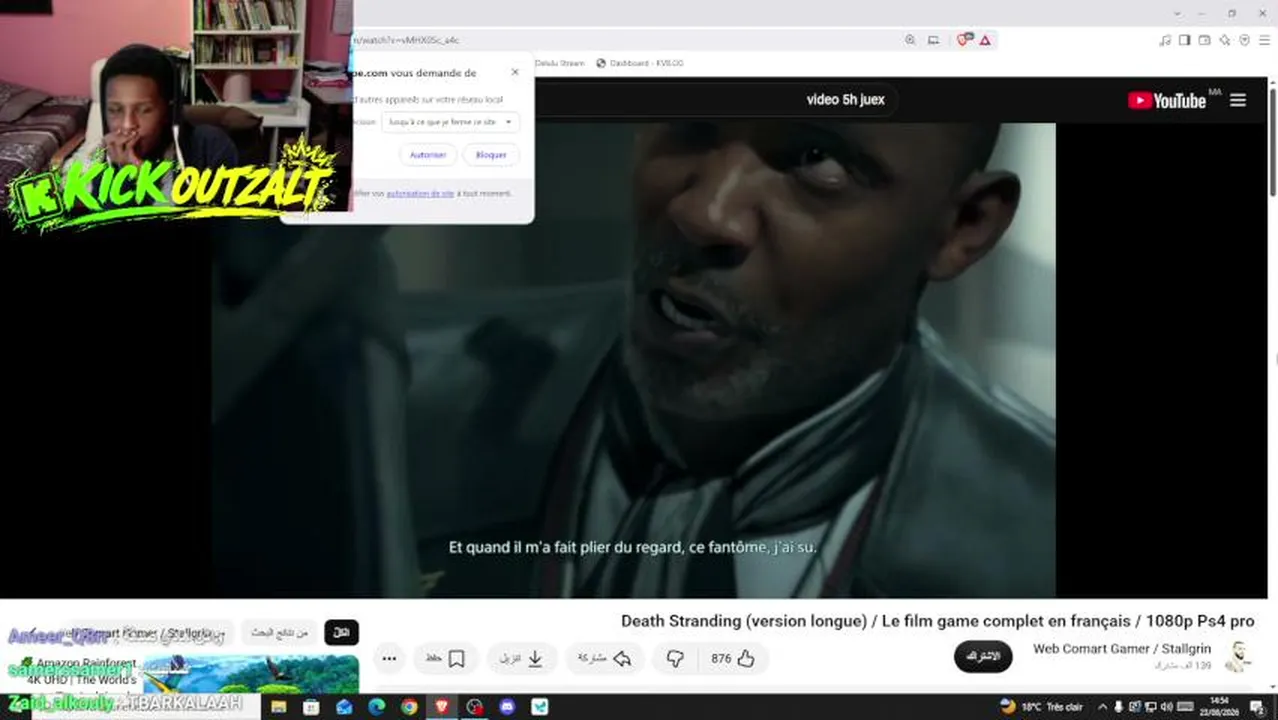Open the Brave wallet icon
Screen dimensions: 1278x720
point(1205,40)
